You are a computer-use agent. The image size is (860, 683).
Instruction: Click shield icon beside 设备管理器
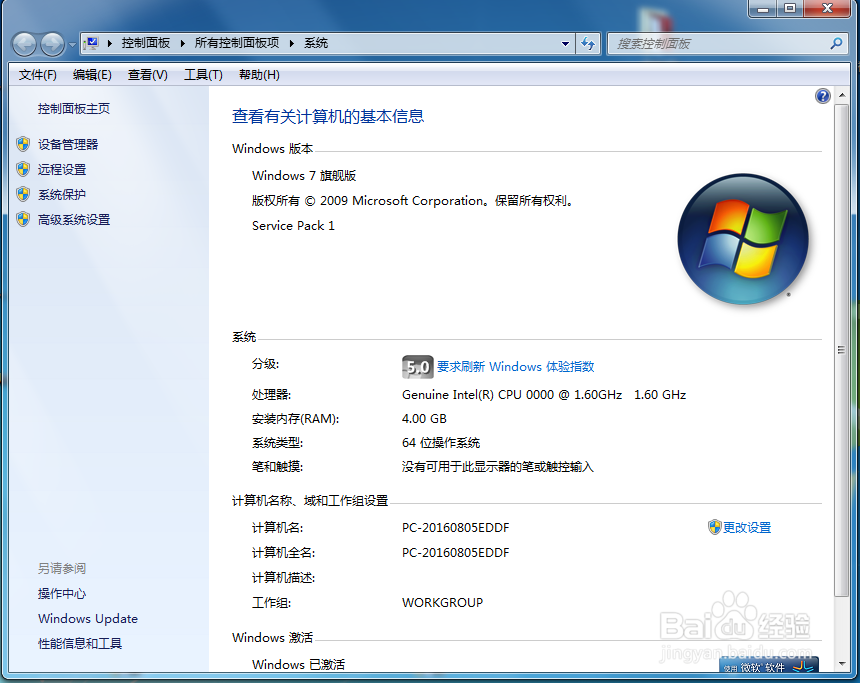pyautogui.click(x=23, y=144)
